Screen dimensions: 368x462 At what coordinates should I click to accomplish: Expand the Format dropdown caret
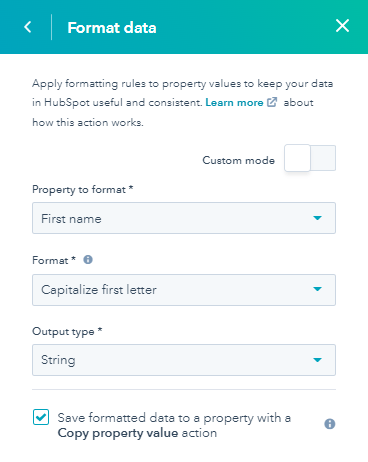pyautogui.click(x=317, y=289)
